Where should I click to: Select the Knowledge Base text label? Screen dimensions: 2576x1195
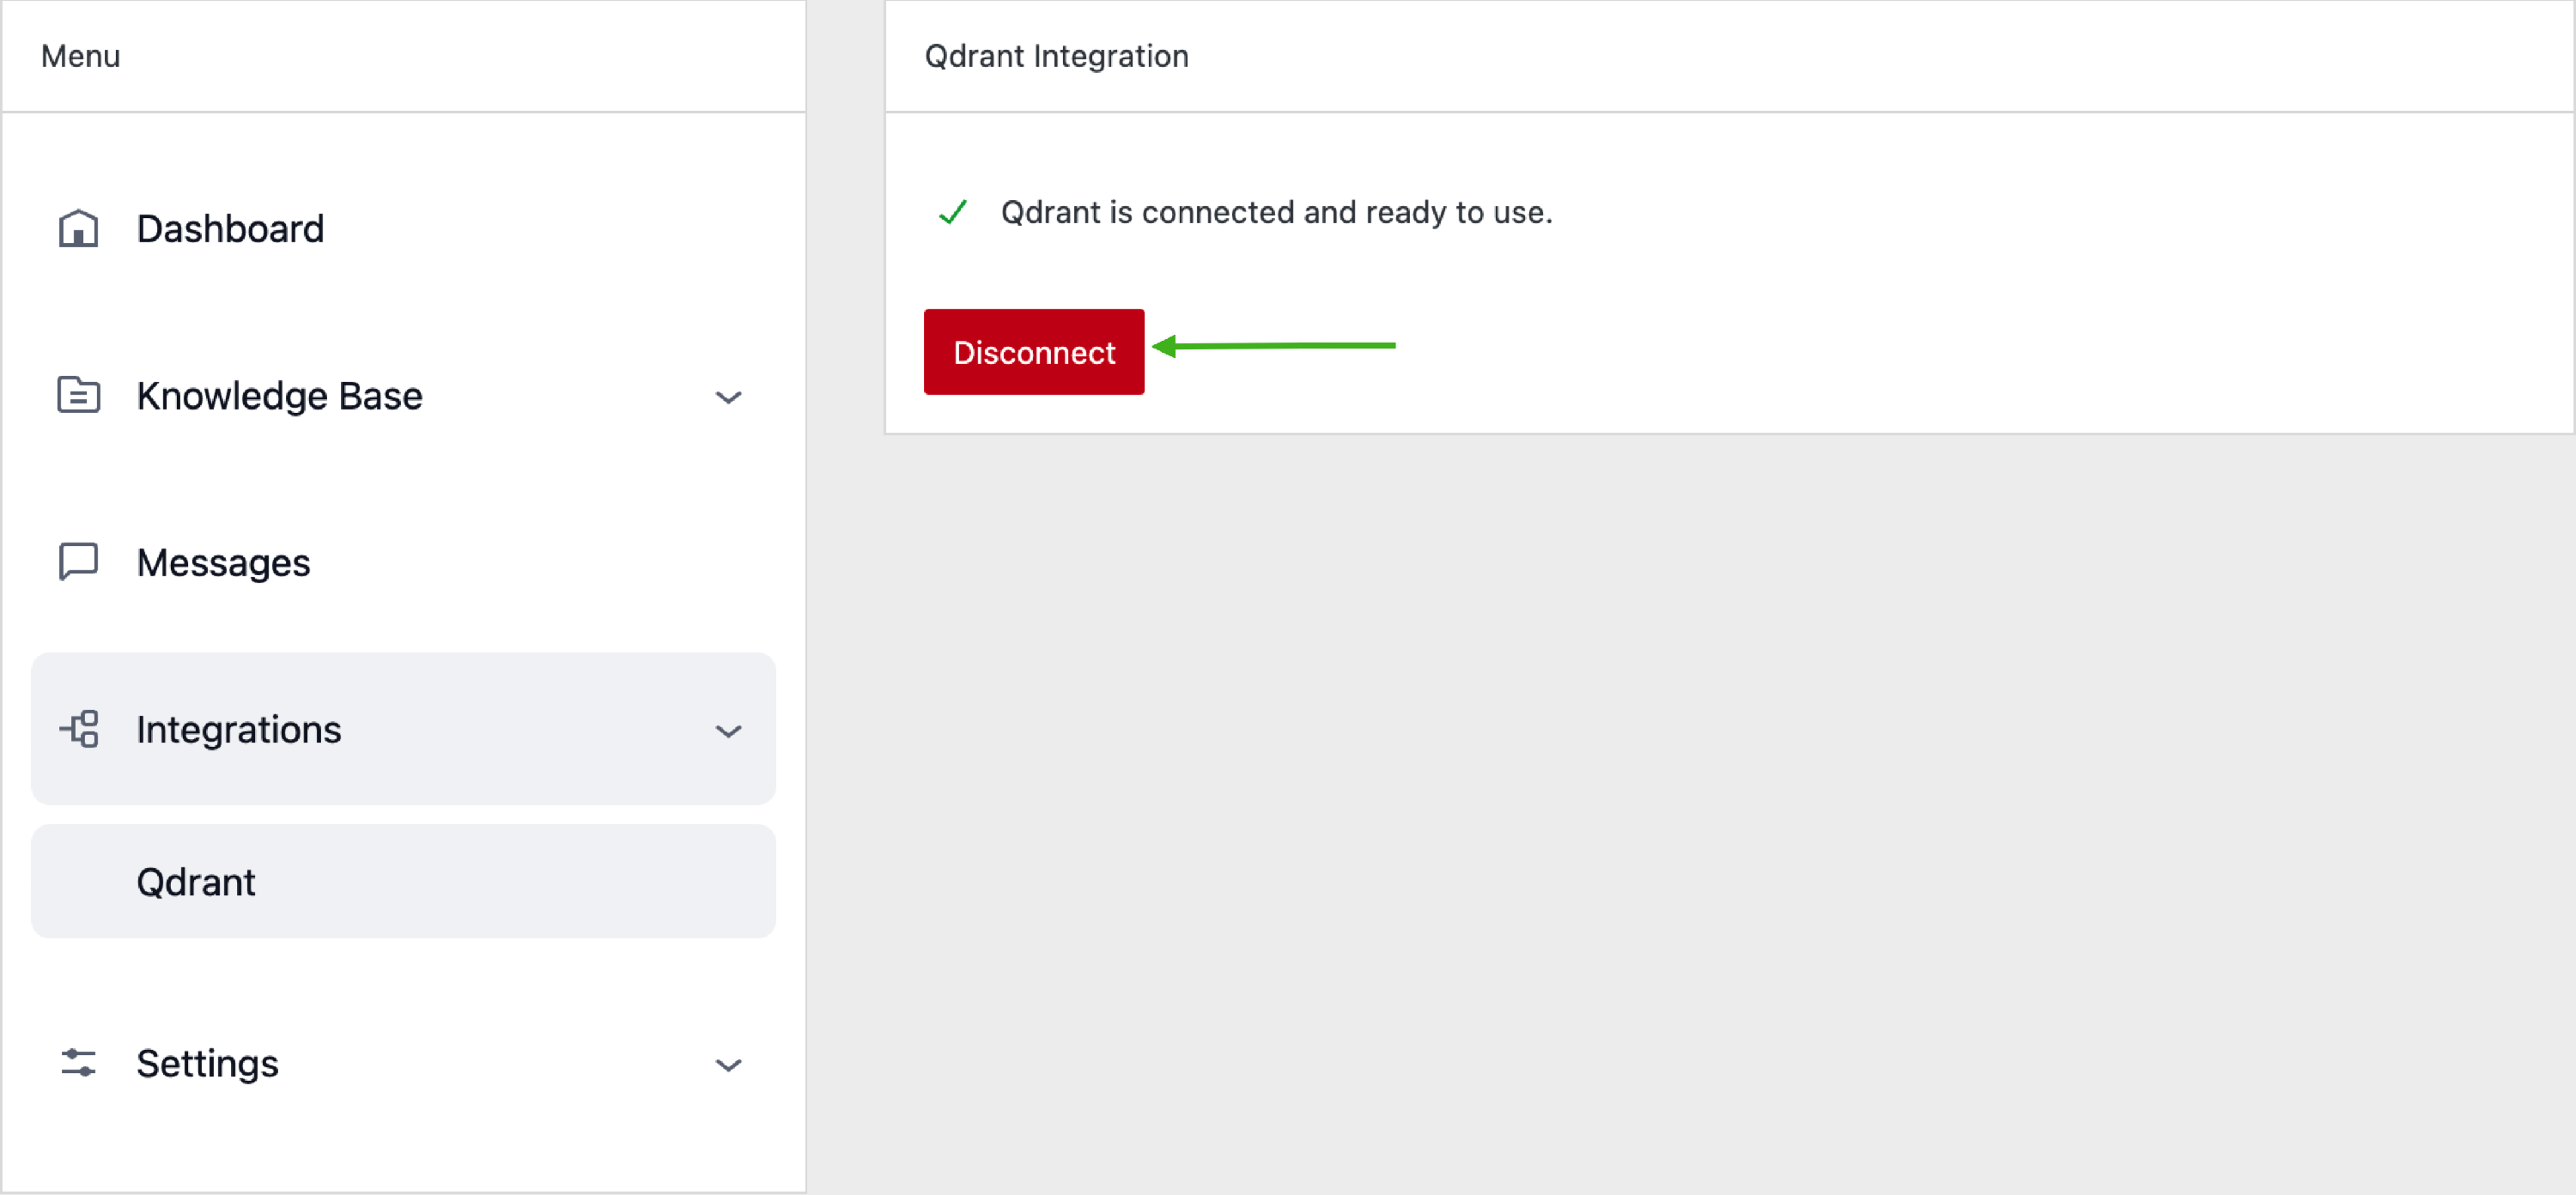(279, 396)
